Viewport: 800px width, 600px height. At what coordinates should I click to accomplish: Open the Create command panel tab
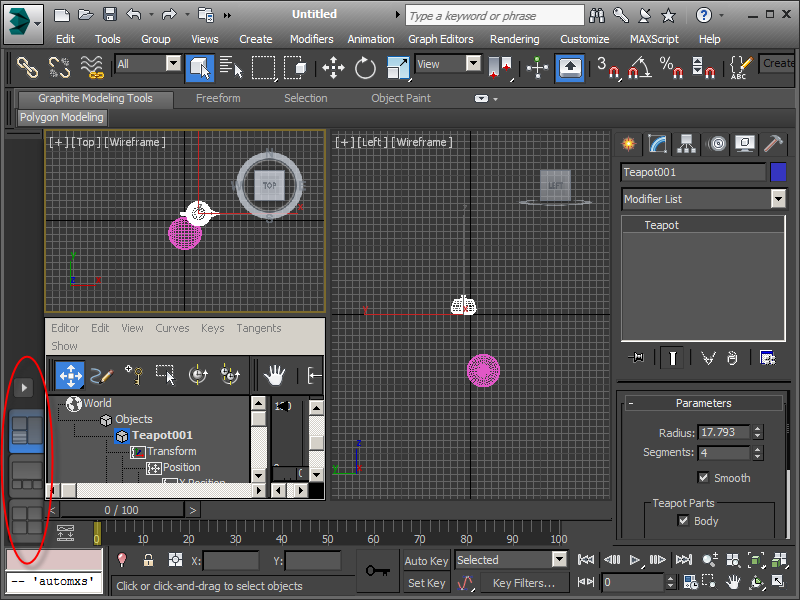click(629, 144)
